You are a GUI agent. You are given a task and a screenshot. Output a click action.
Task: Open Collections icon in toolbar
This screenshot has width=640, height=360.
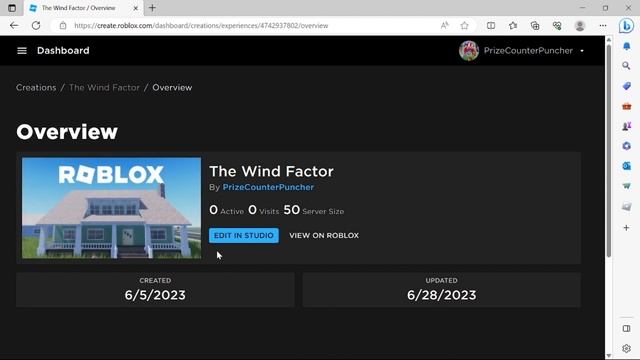pos(535,25)
